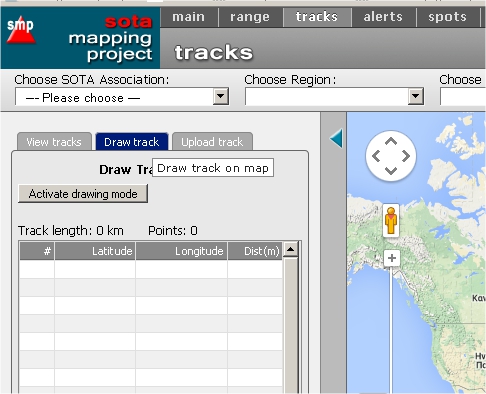The width and height of the screenshot is (486, 394).
Task: Pan the map left with left arrow
Action: (376, 156)
